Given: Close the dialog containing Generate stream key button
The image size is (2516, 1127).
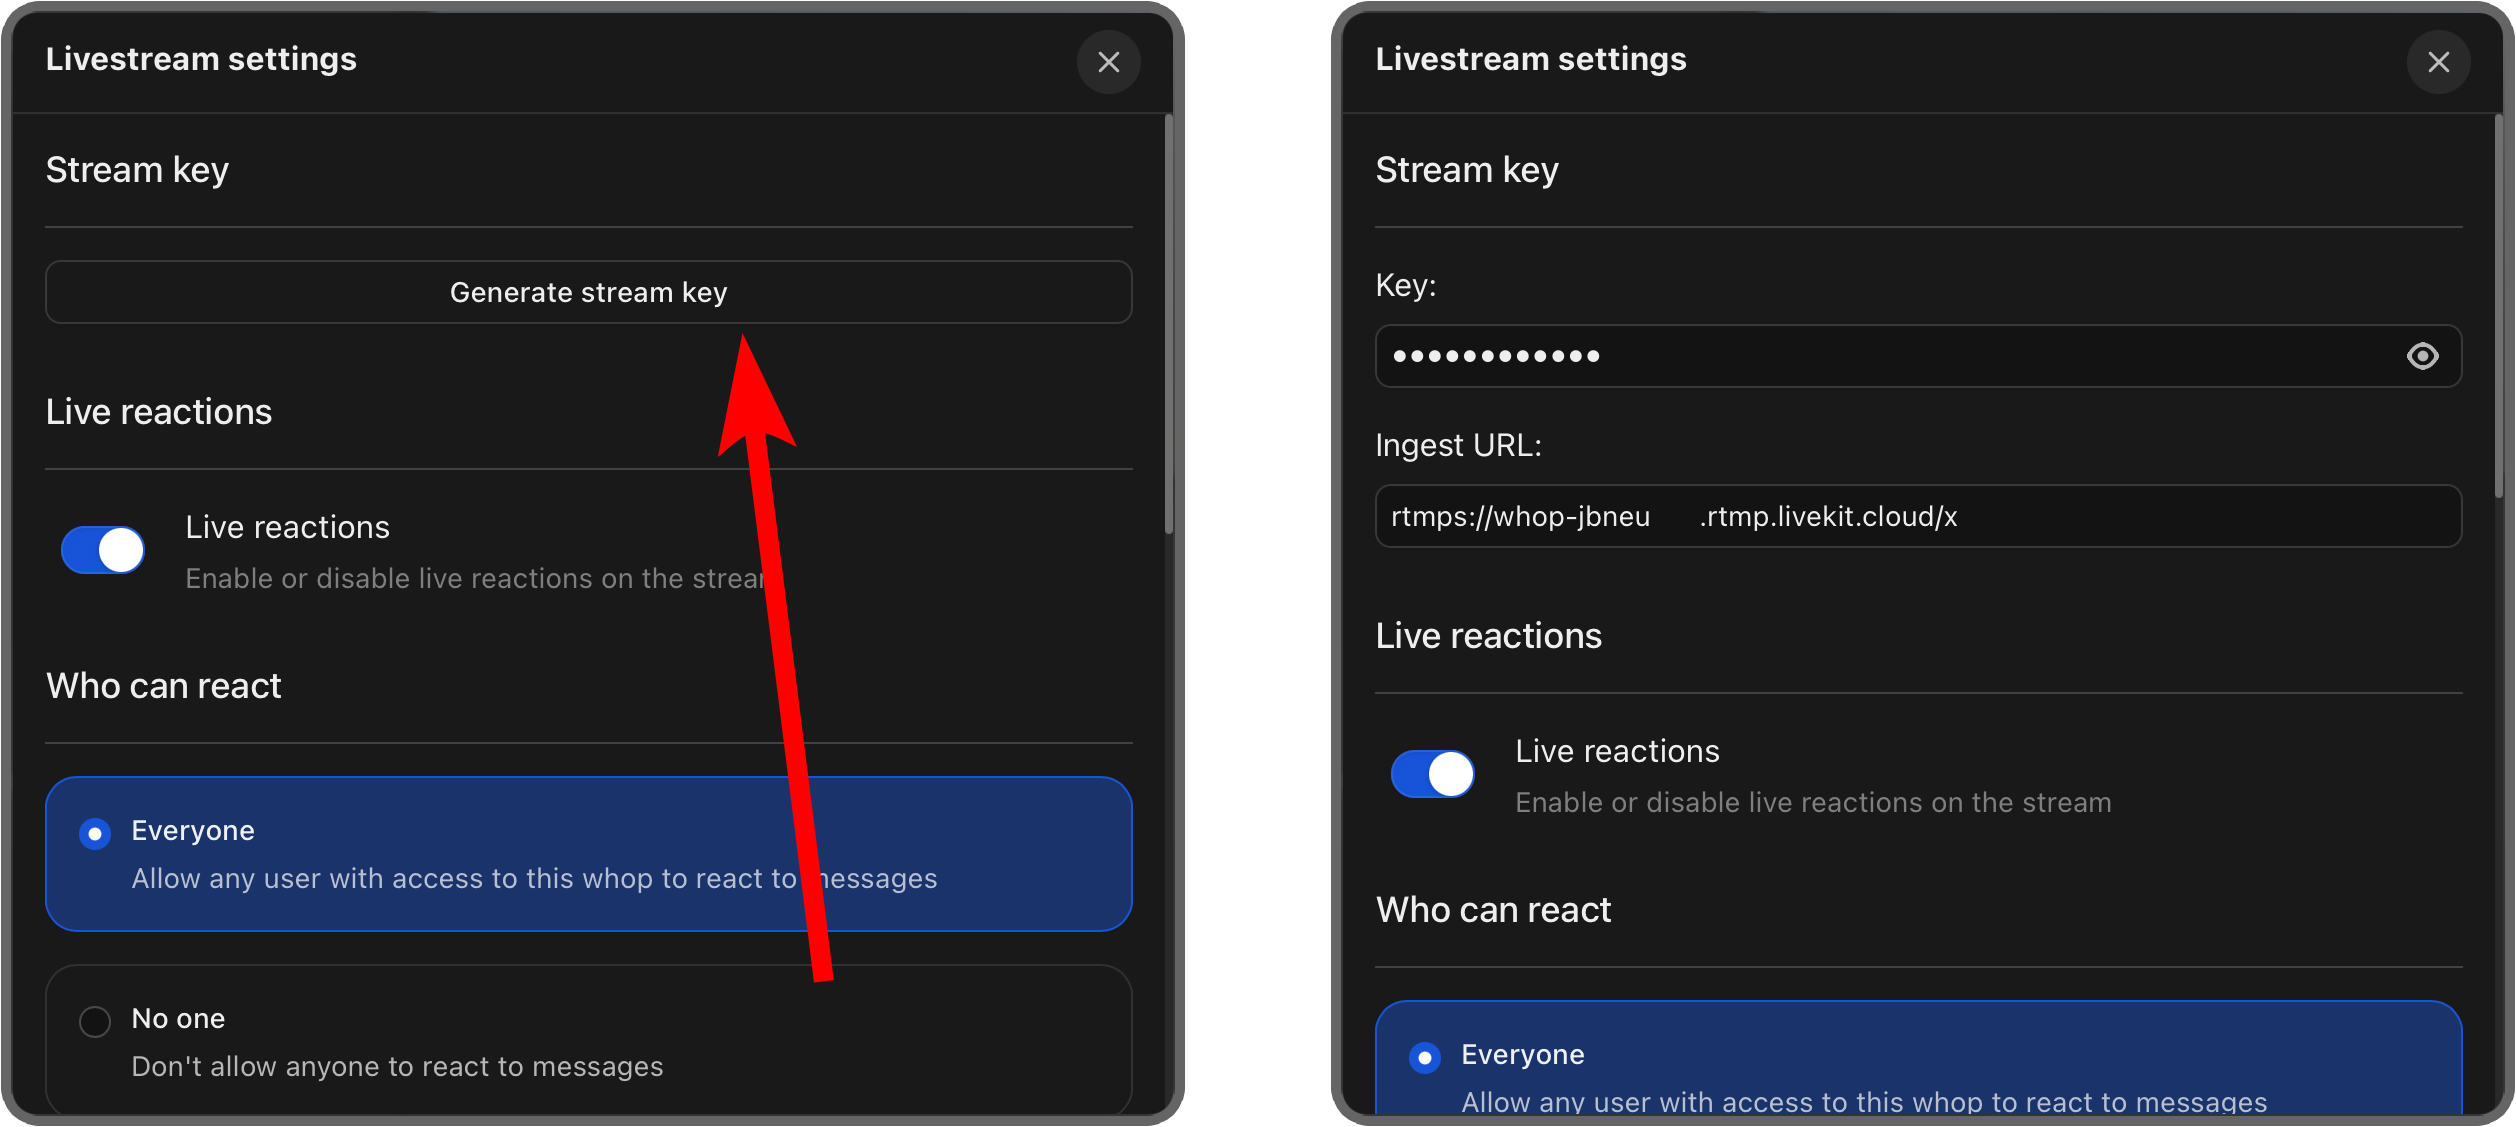Looking at the screenshot, I should (x=1108, y=62).
